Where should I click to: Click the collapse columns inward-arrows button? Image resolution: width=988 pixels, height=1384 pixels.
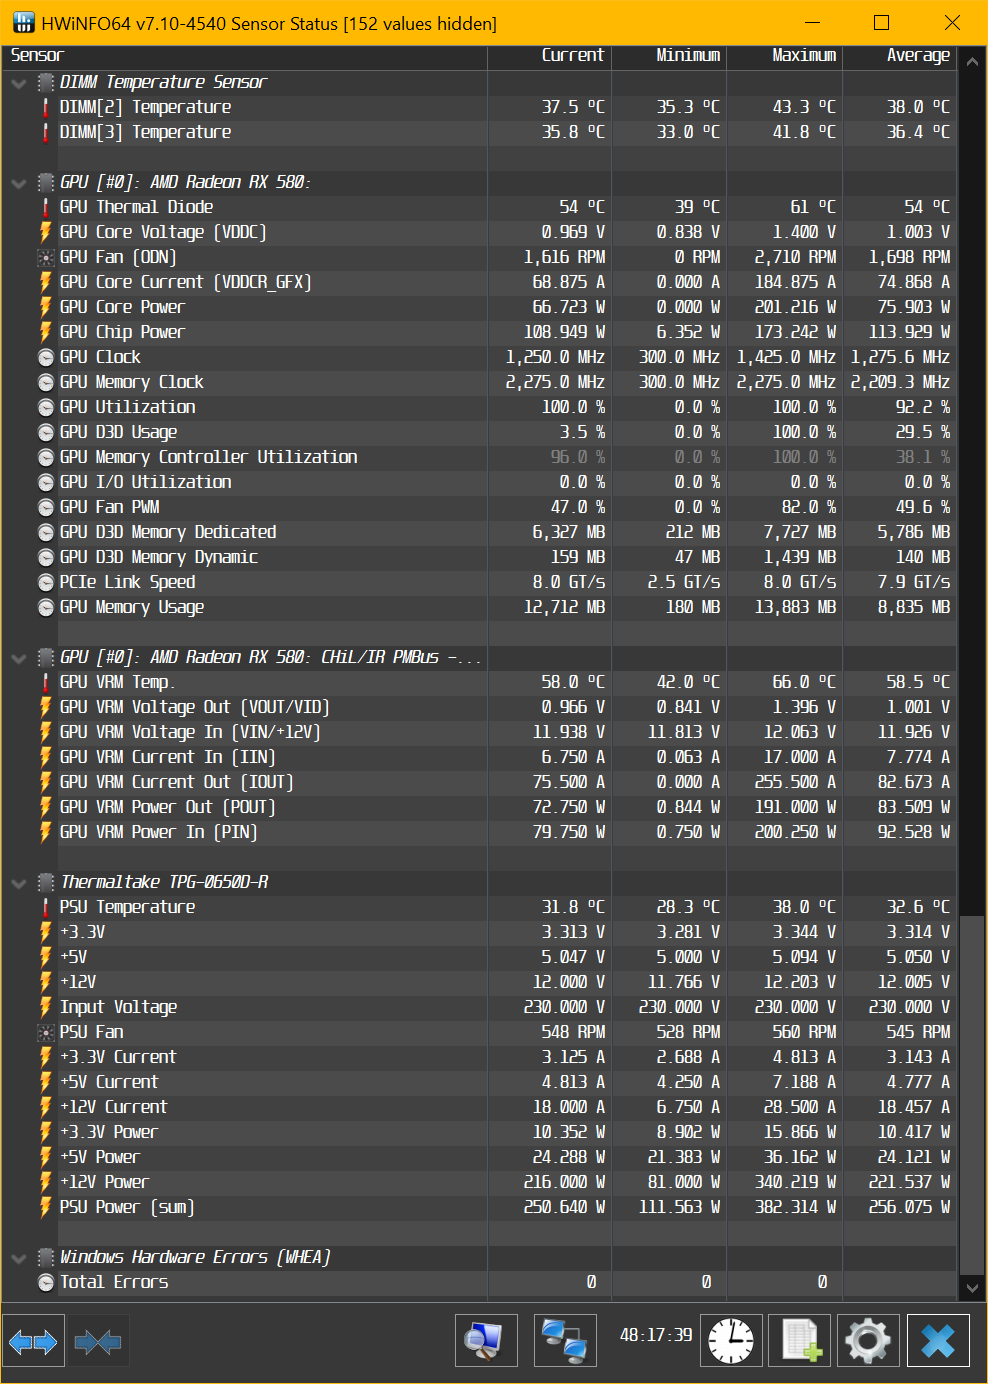coord(97,1341)
